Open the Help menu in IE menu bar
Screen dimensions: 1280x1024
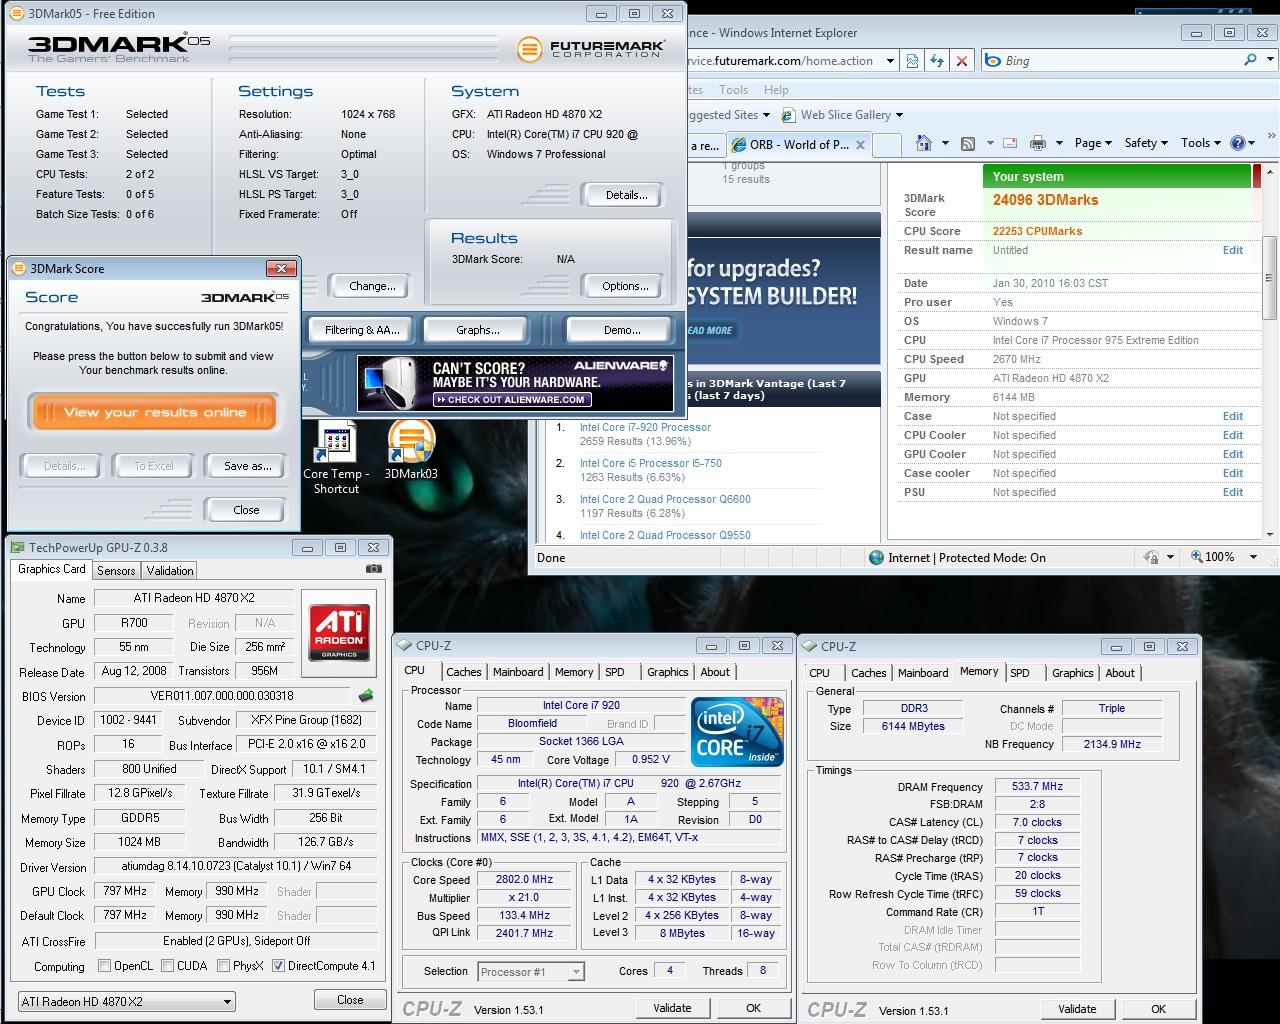[776, 89]
